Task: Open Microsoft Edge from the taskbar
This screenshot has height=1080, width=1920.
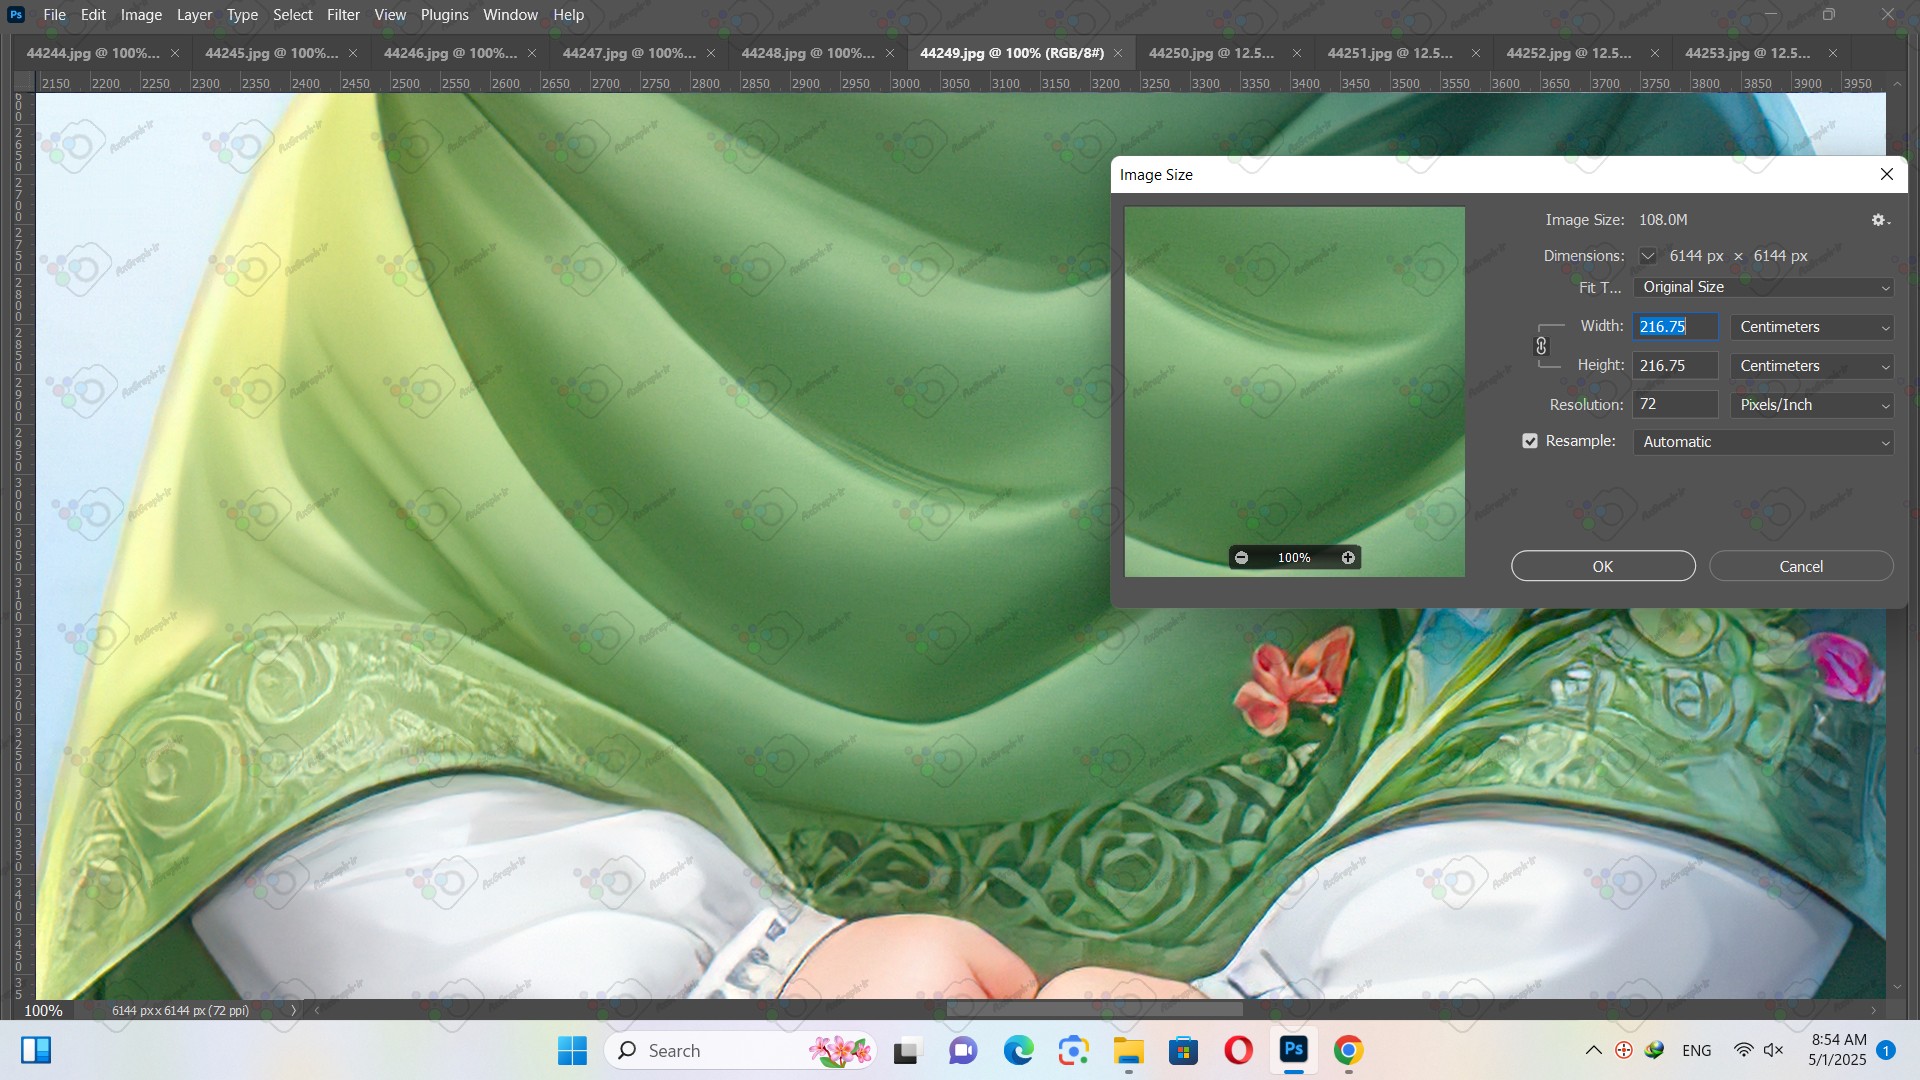Action: pyautogui.click(x=1018, y=1051)
